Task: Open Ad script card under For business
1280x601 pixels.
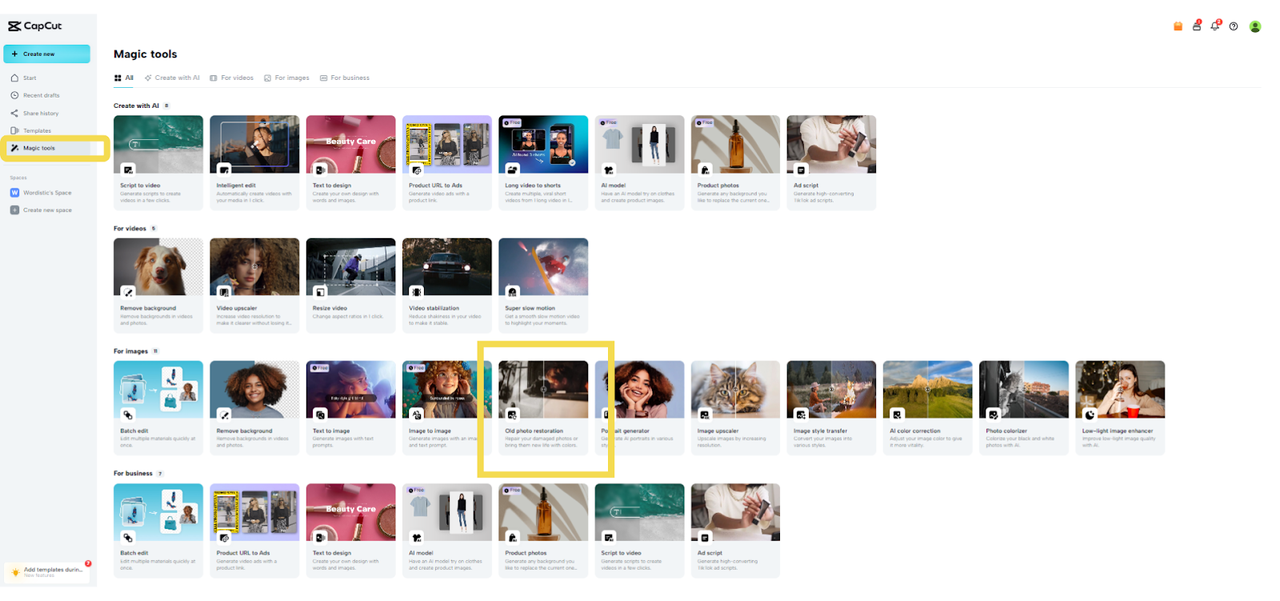Action: point(735,531)
